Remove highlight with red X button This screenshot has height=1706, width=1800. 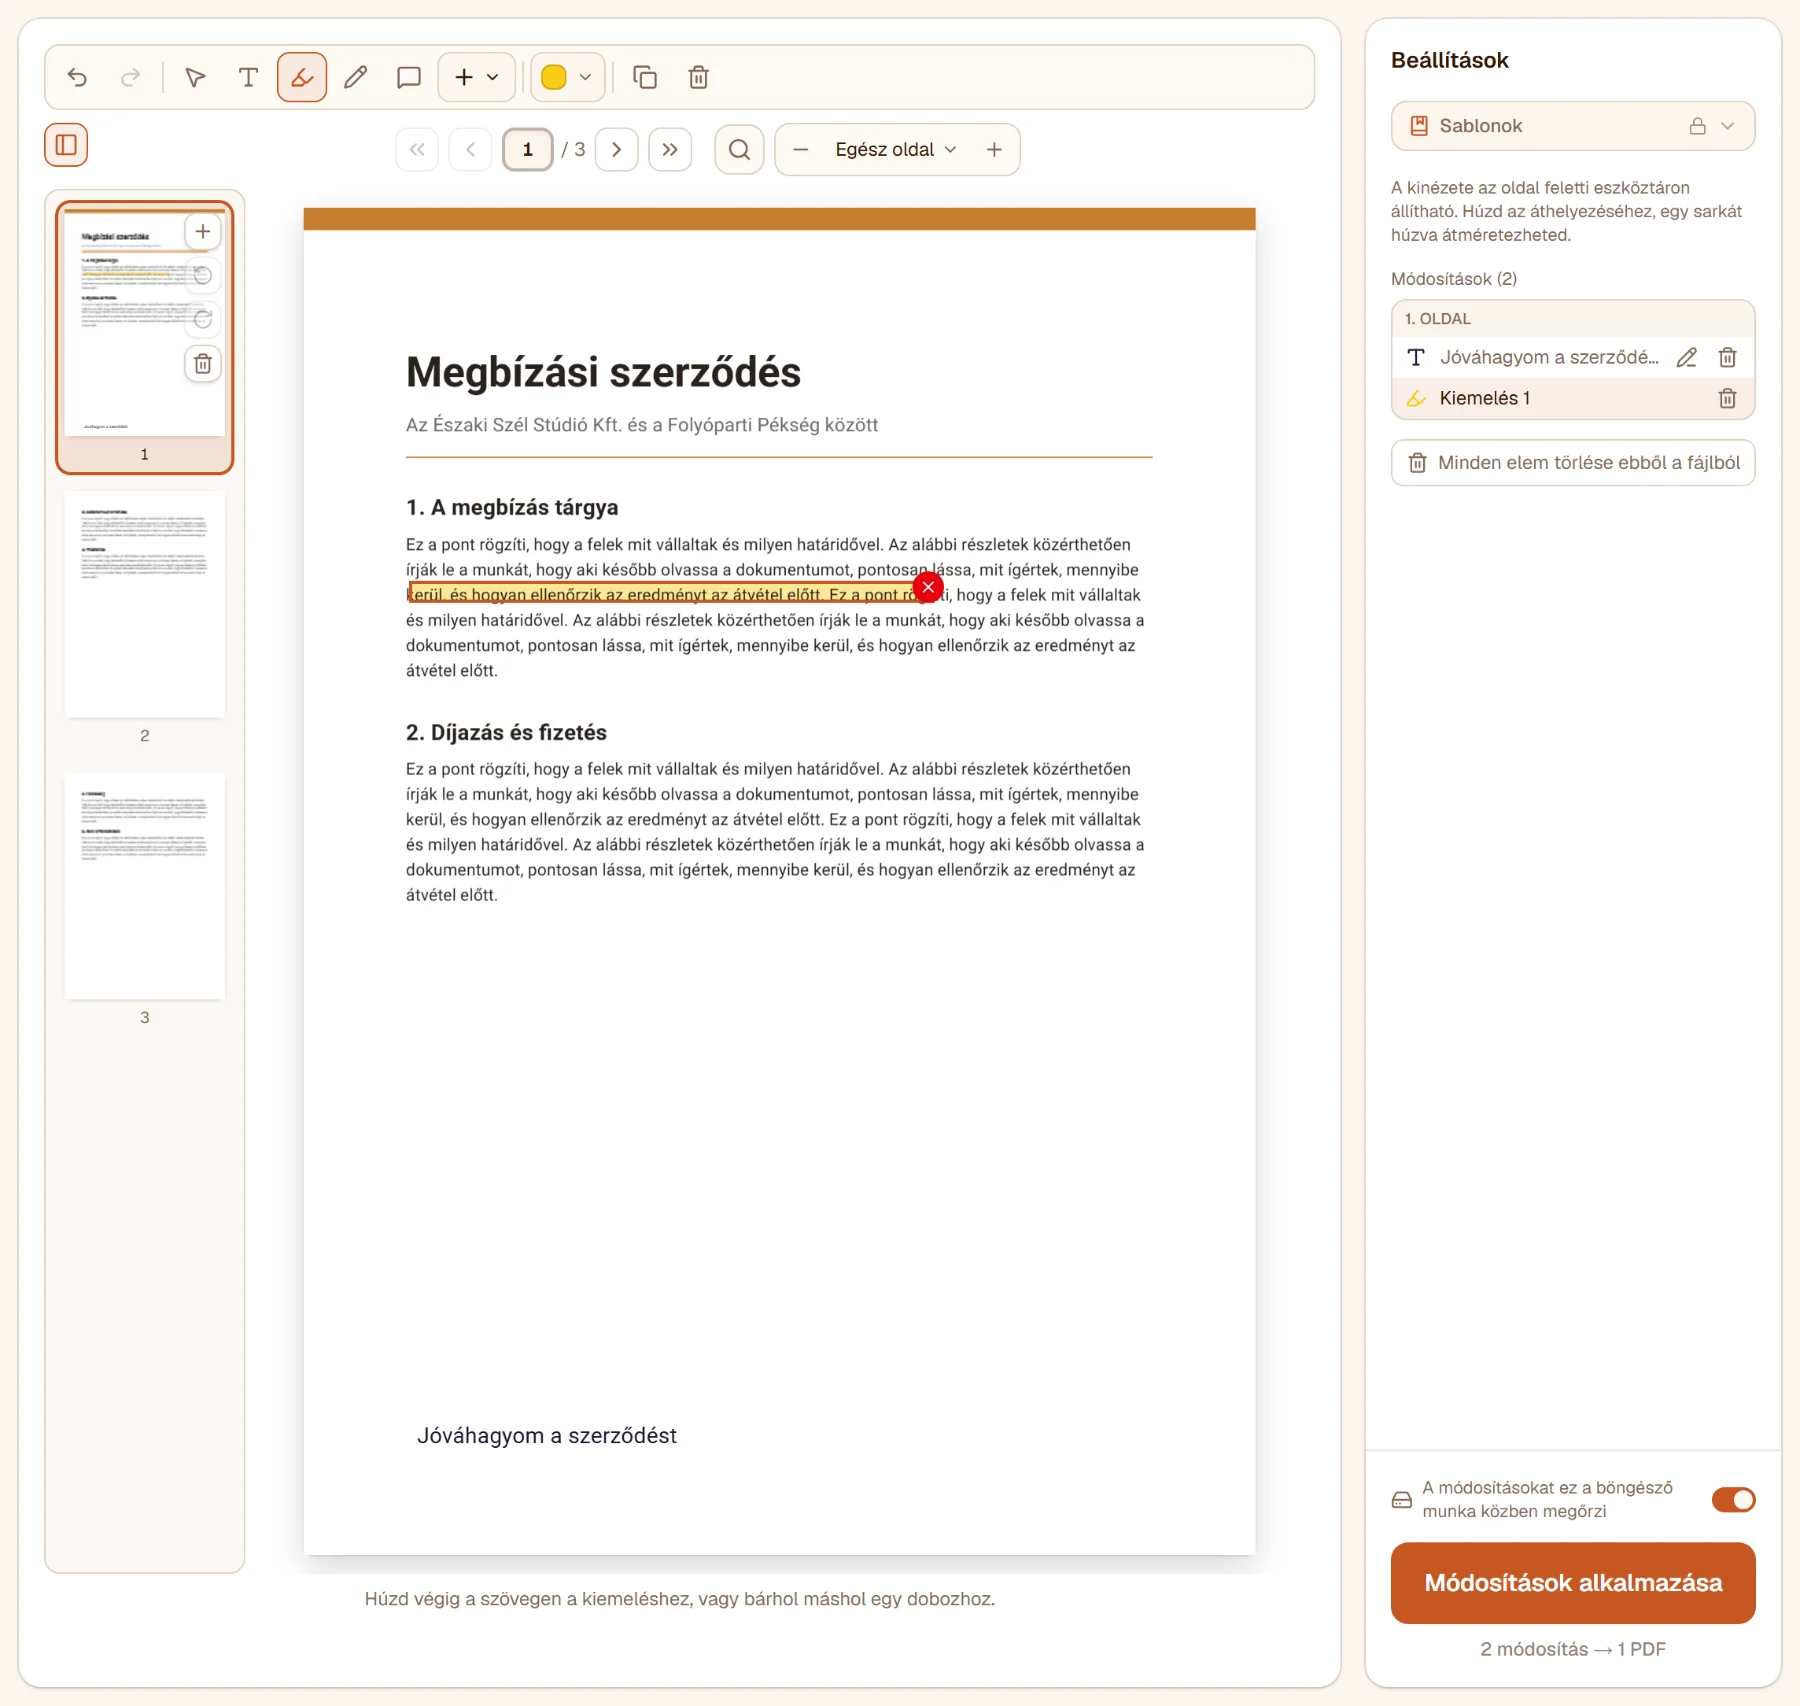point(929,587)
